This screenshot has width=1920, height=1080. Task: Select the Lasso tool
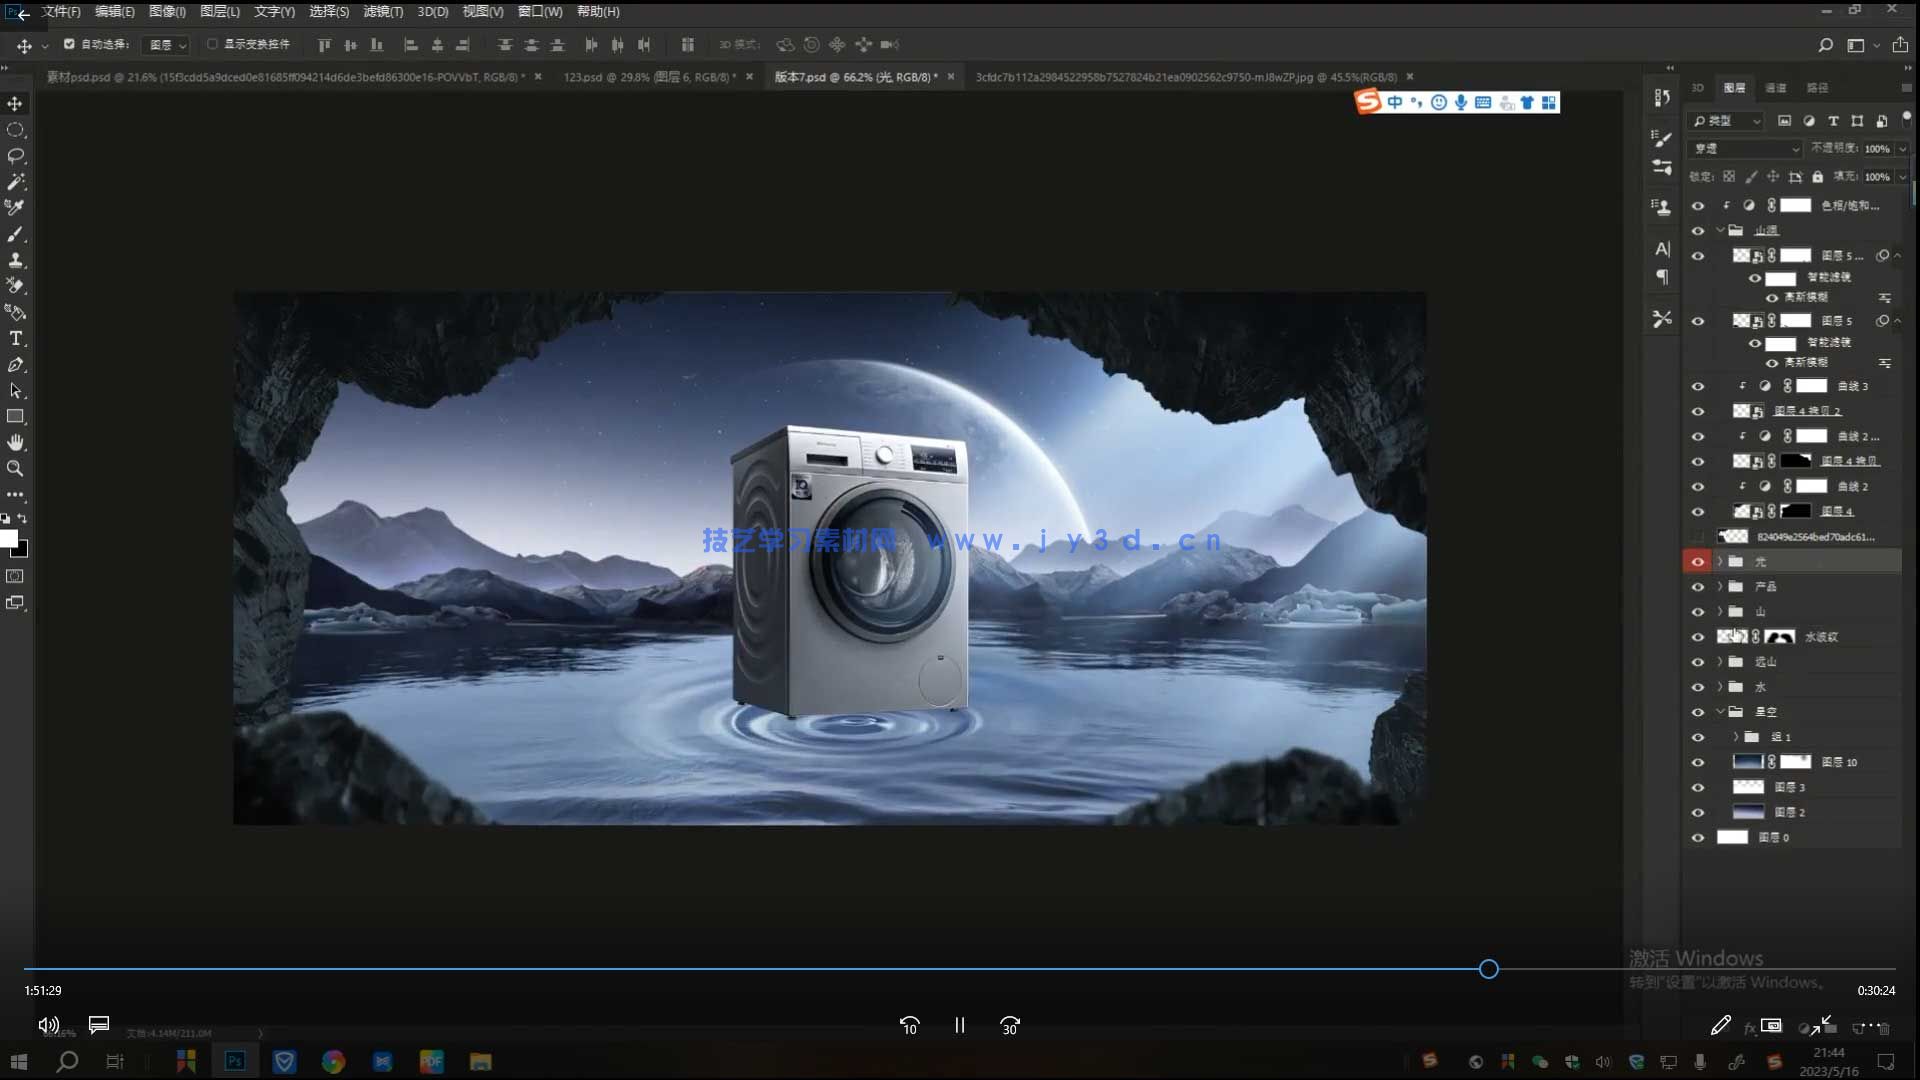(16, 156)
